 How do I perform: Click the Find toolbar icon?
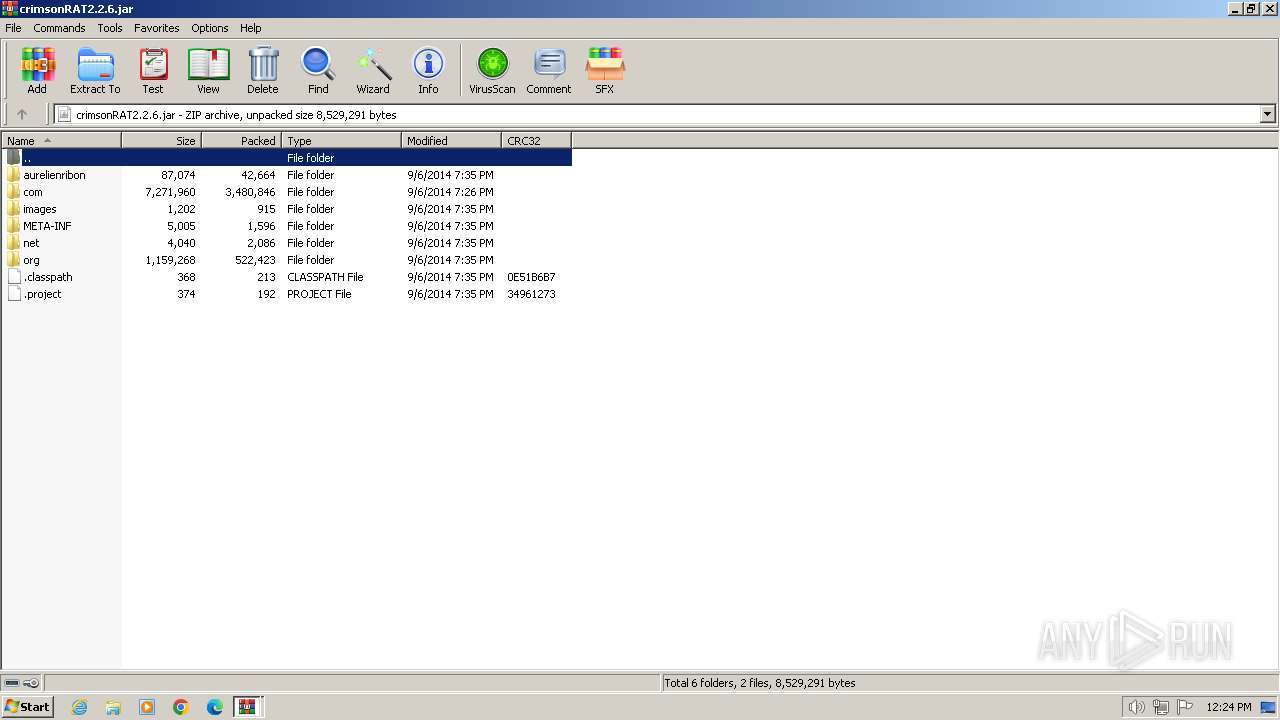pyautogui.click(x=318, y=71)
